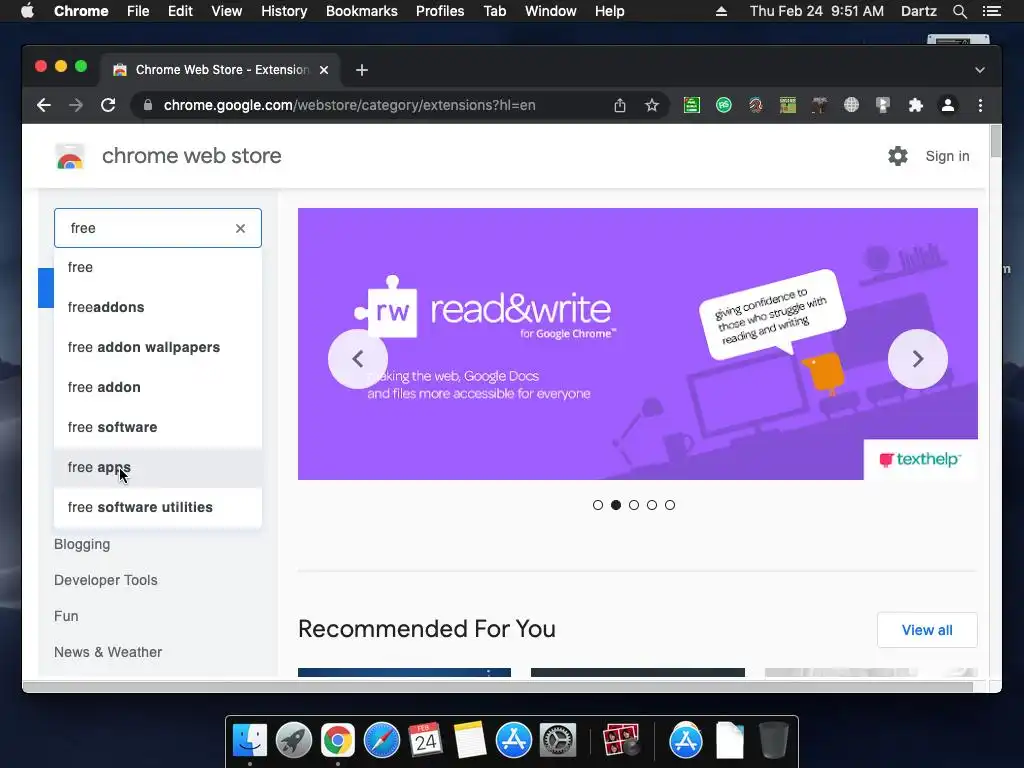The width and height of the screenshot is (1024, 768).
Task: Open Spotlight search in menu bar
Action: pyautogui.click(x=959, y=11)
